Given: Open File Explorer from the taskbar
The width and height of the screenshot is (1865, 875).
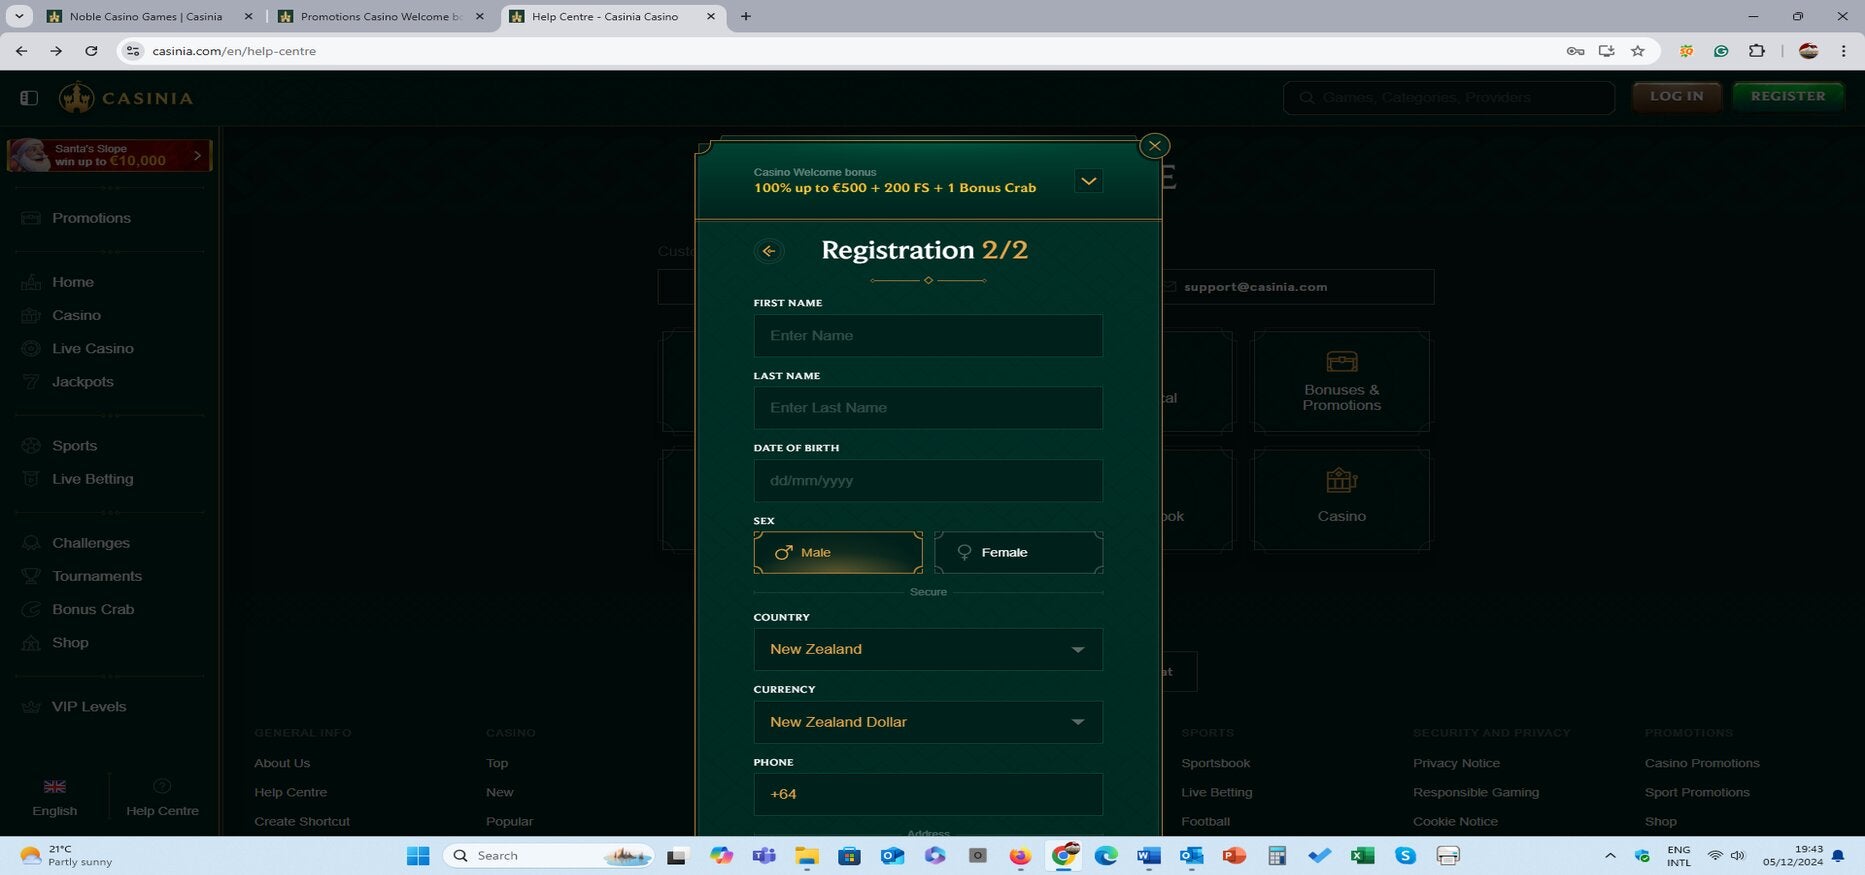Looking at the screenshot, I should (806, 856).
